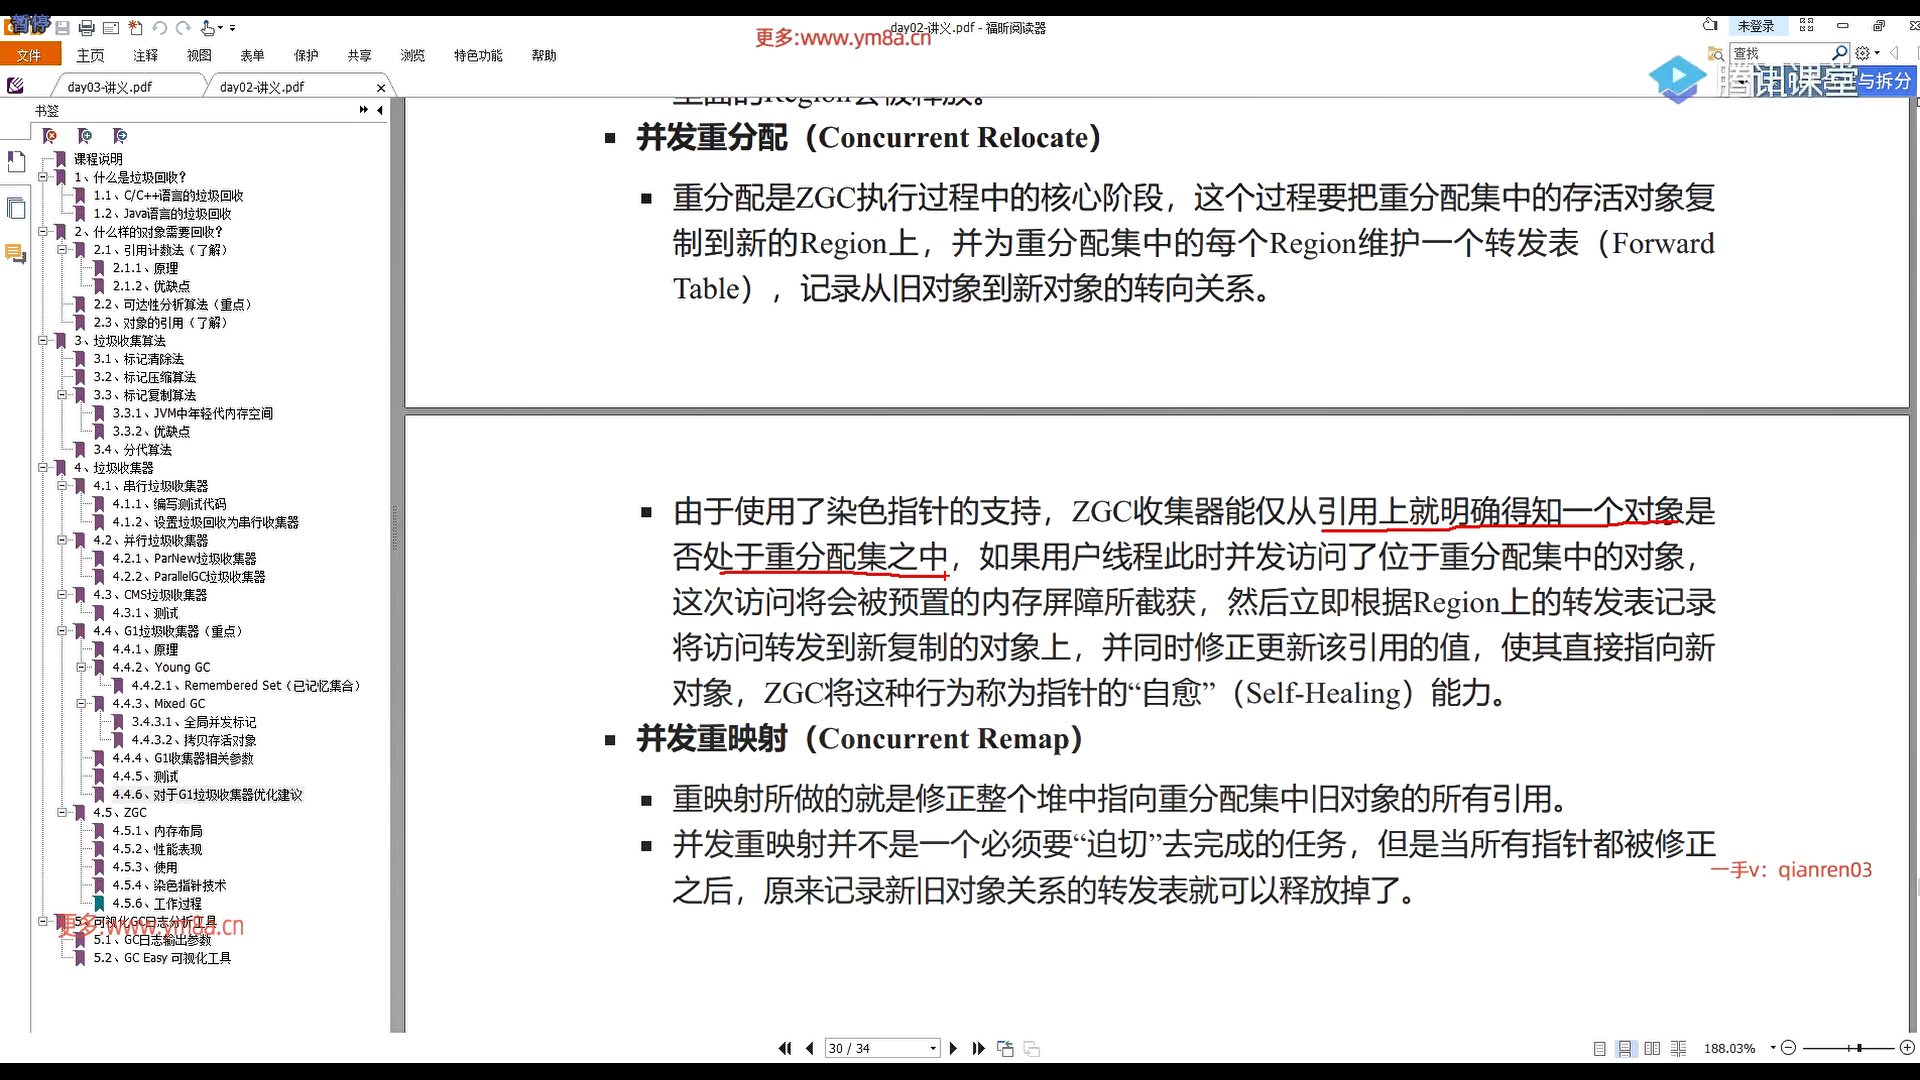This screenshot has width=1920, height=1080.
Task: Toggle facing pages view mode
Action: click(1652, 1047)
